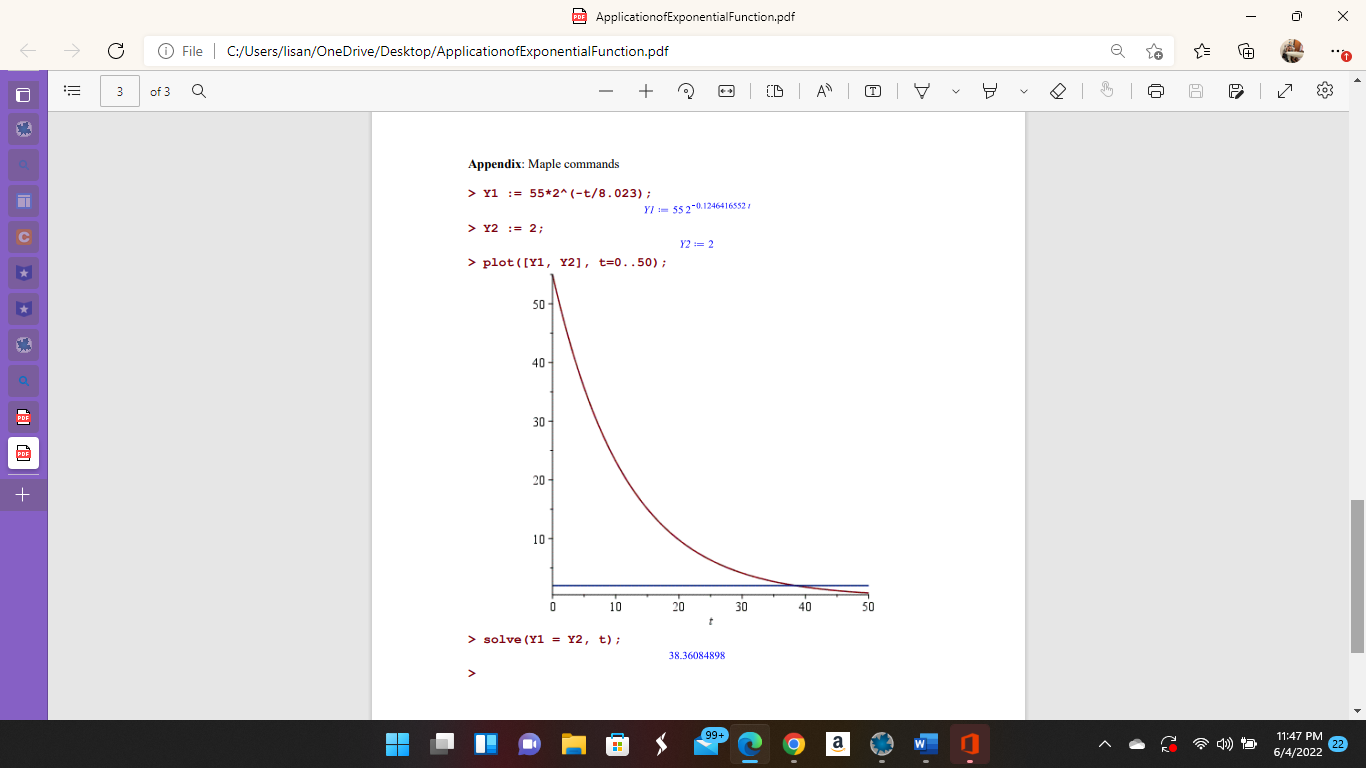Viewport: 1366px width, 768px height.
Task: Expand the Draw pen options dropdown
Action: (956, 91)
